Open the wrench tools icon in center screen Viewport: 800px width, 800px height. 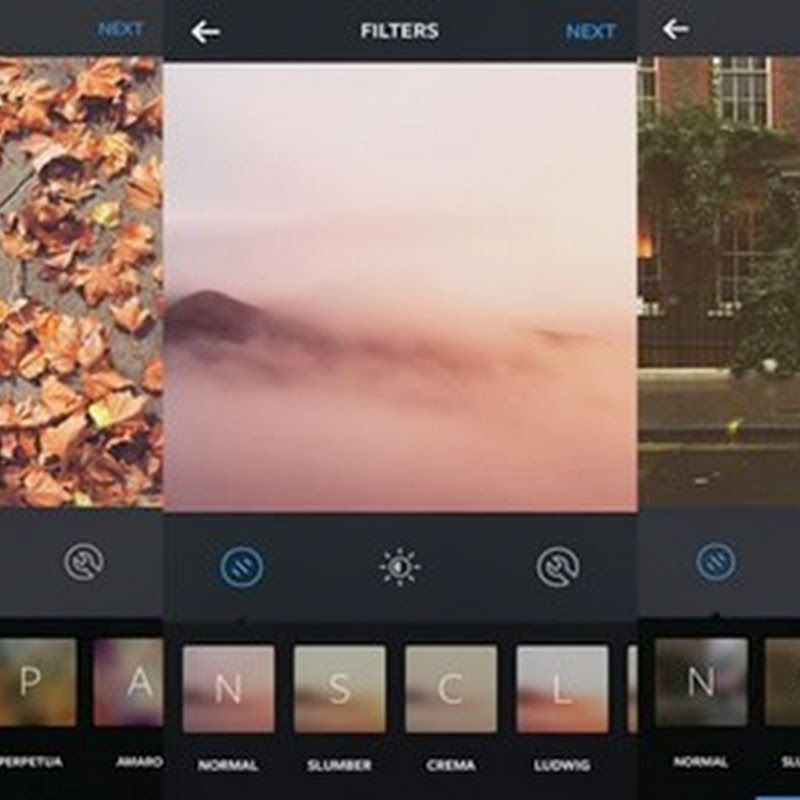(x=558, y=567)
